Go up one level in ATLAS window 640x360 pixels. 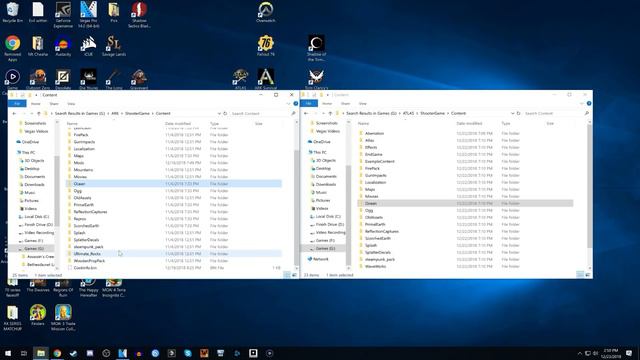[330, 113]
